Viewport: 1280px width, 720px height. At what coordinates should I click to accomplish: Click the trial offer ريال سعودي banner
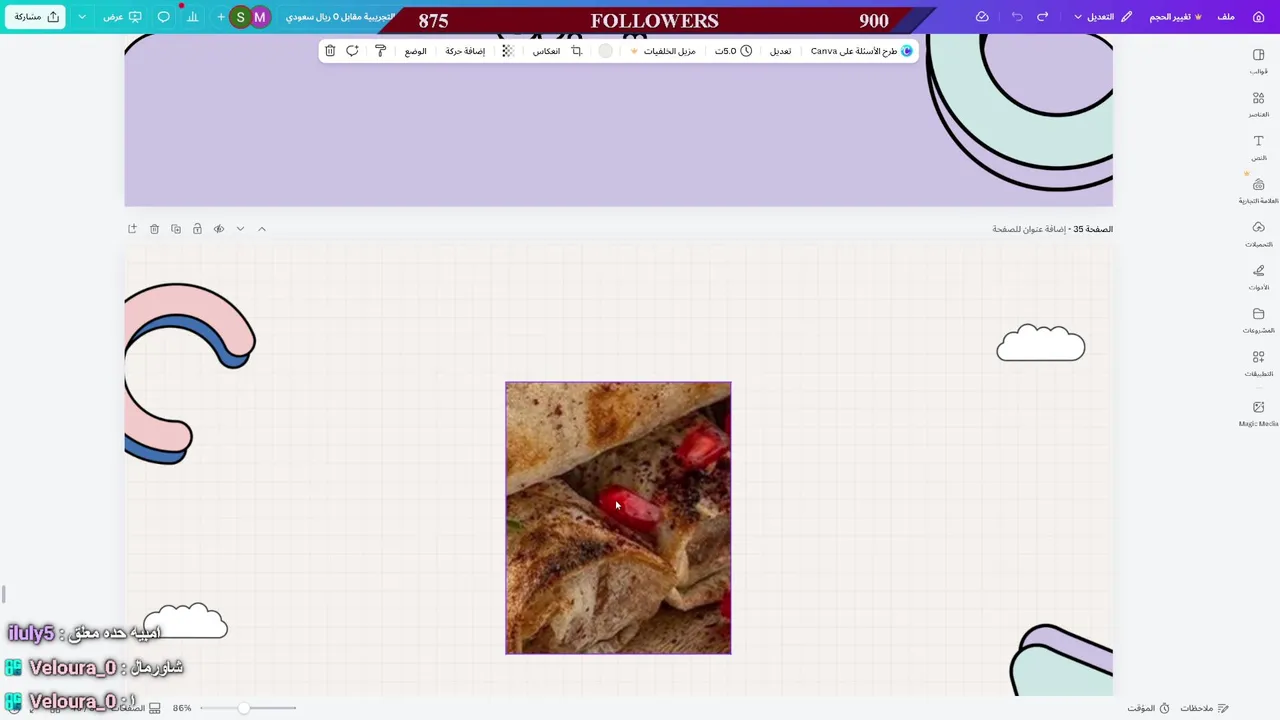340,17
